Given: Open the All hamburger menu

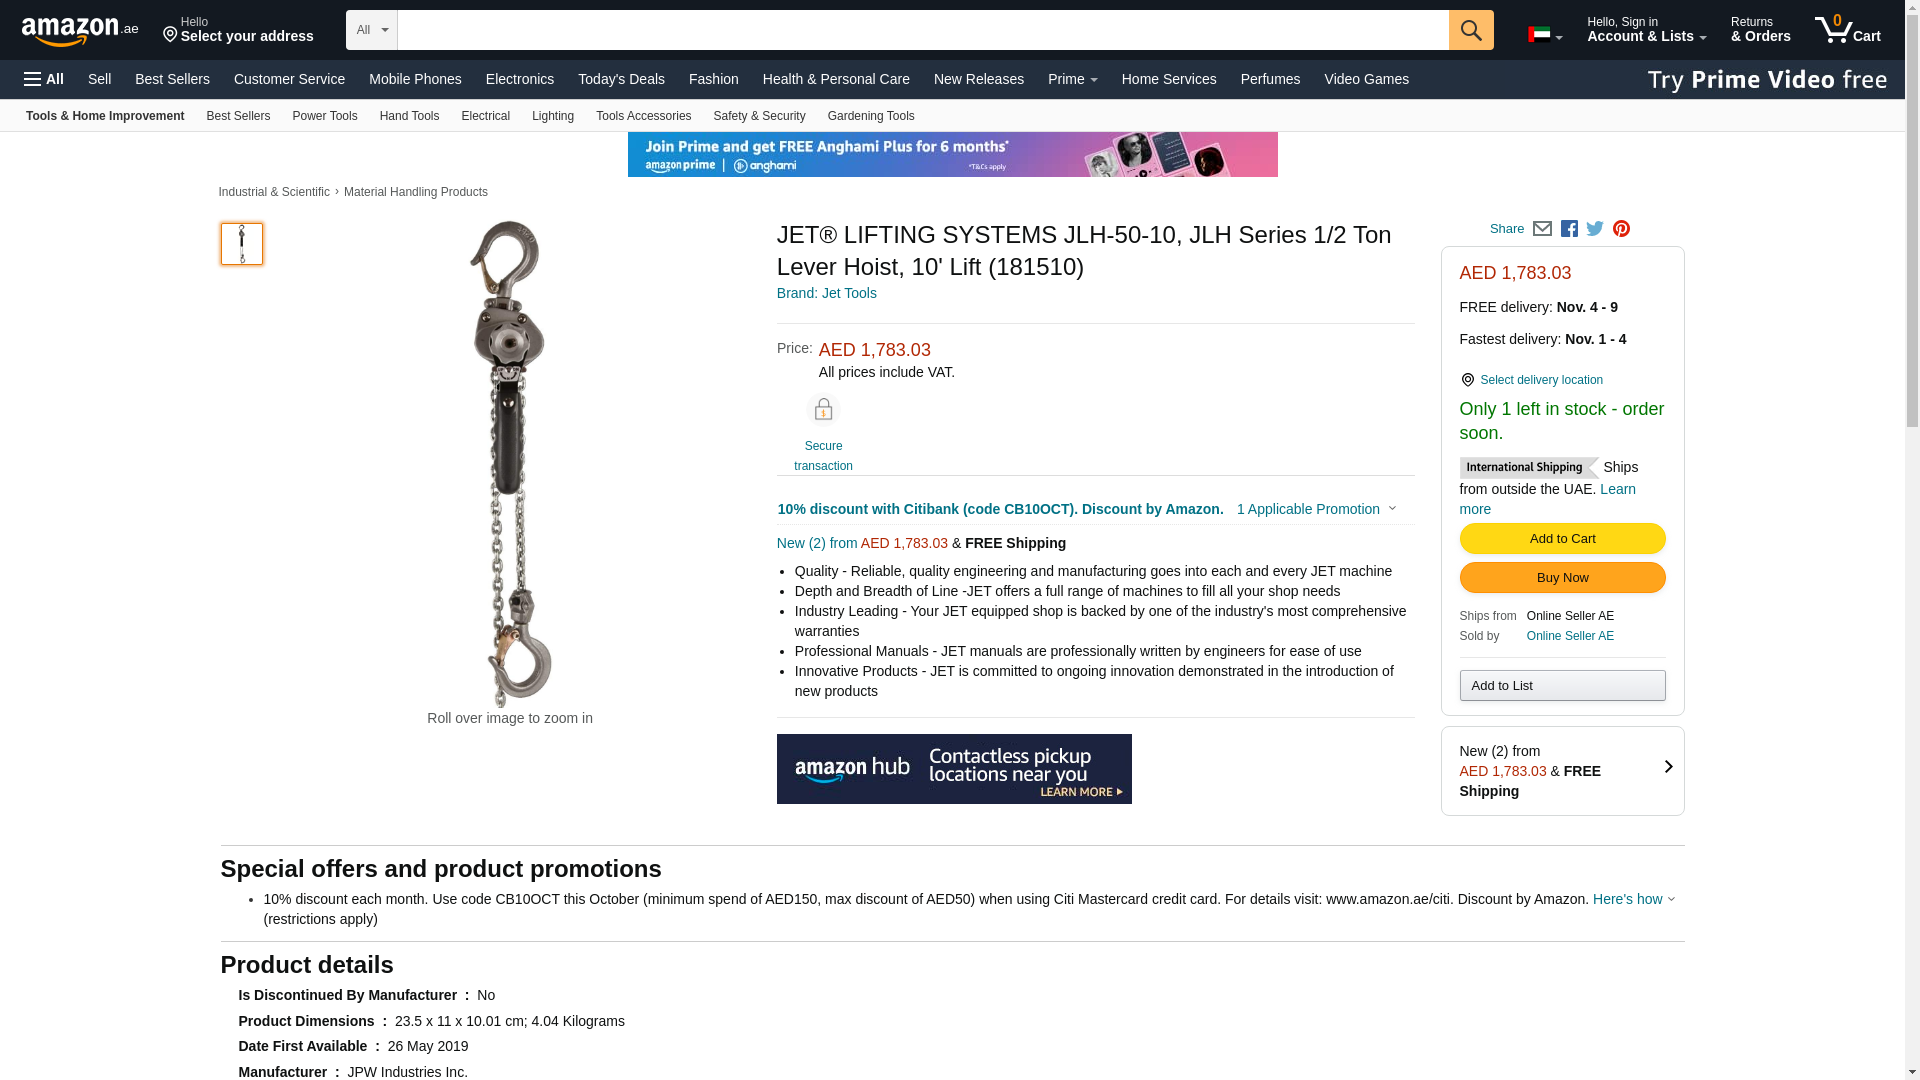Looking at the screenshot, I should 44,79.
